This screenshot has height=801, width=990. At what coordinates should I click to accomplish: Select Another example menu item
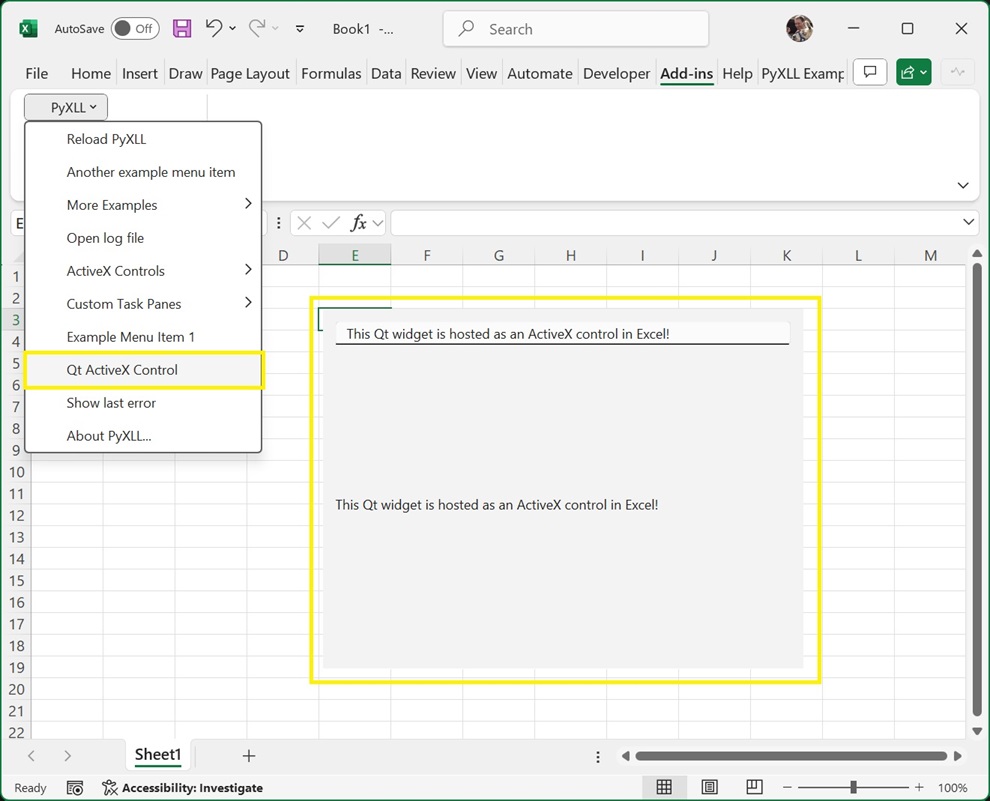click(x=143, y=172)
